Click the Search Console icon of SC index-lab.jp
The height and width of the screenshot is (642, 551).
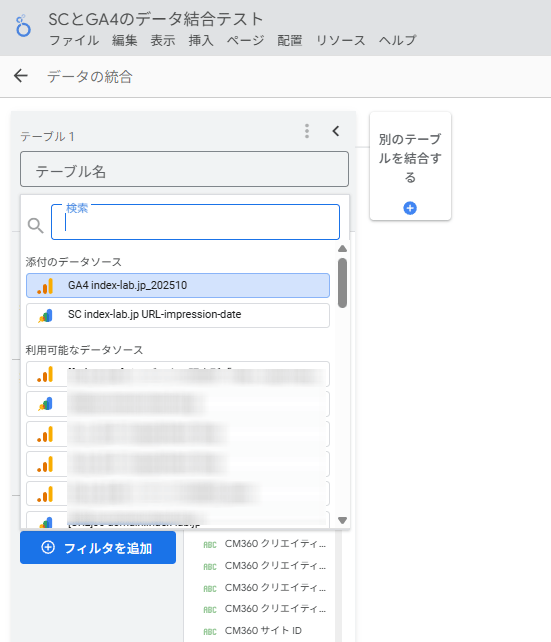point(45,316)
